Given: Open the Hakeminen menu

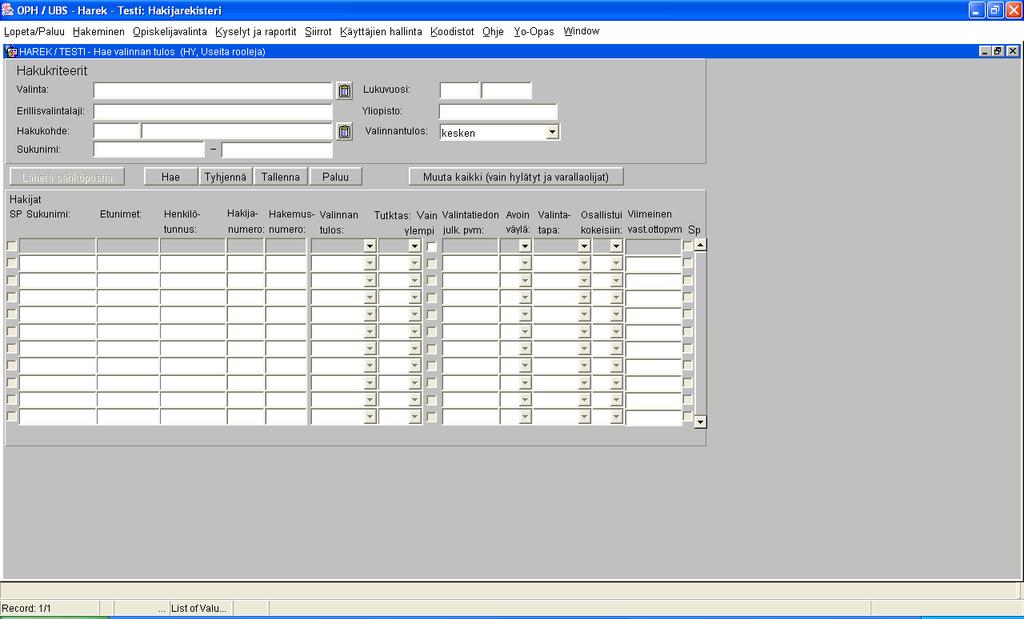Looking at the screenshot, I should point(99,31).
